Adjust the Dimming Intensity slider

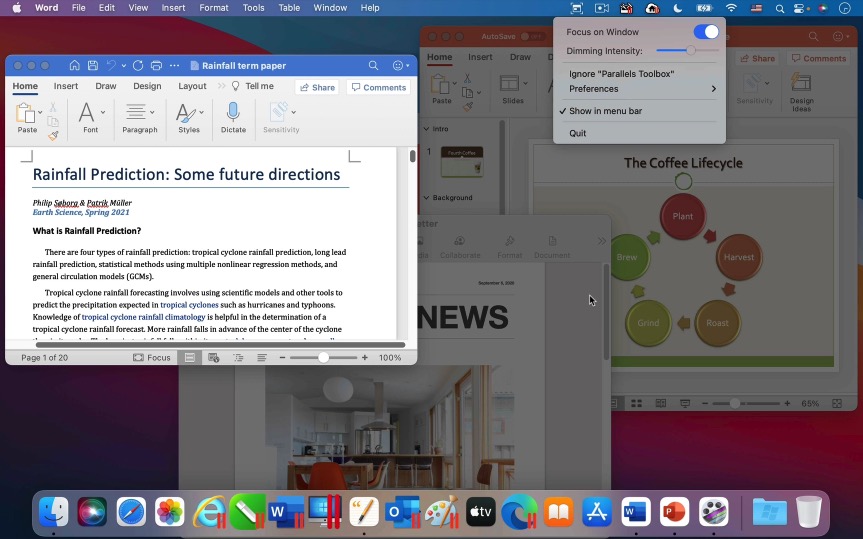pyautogui.click(x=690, y=50)
